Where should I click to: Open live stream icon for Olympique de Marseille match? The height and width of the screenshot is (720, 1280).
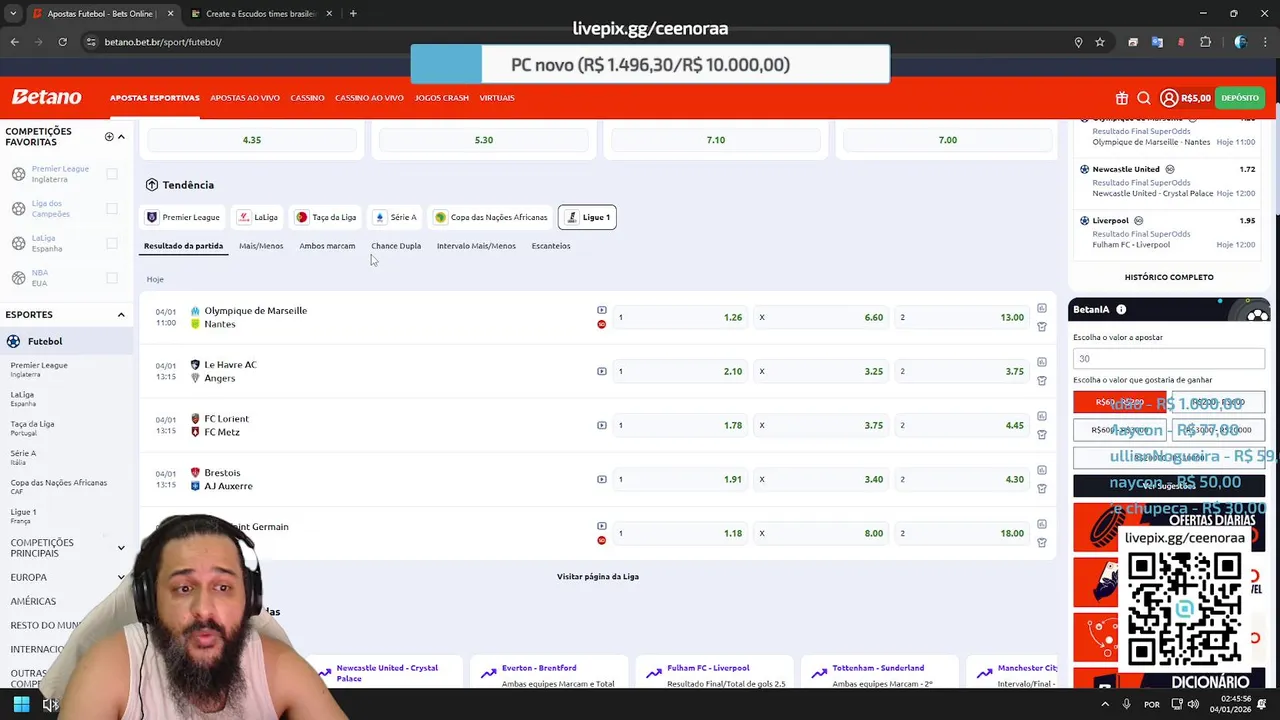pos(601,310)
